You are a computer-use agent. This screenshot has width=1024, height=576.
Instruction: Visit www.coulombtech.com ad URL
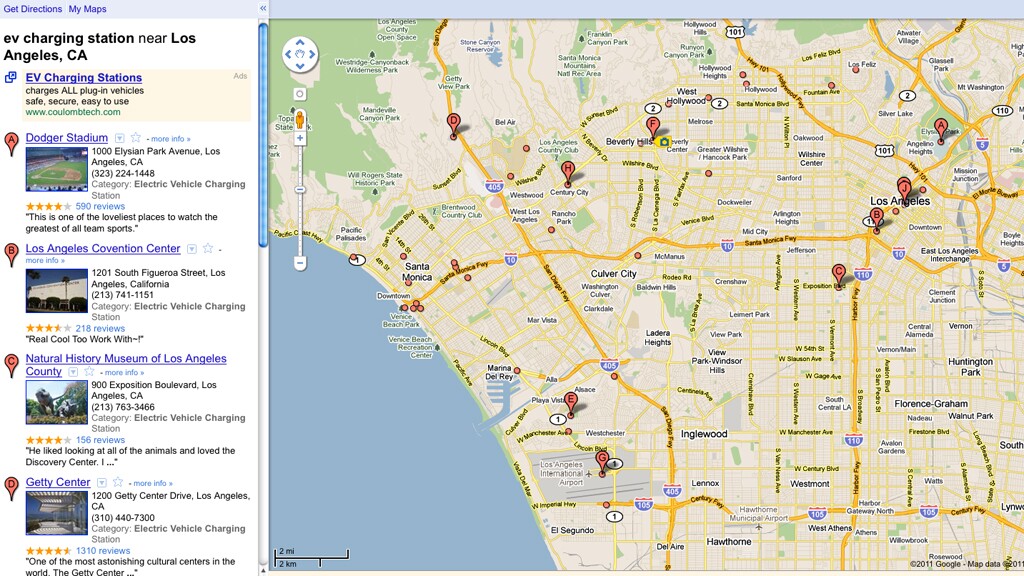73,112
